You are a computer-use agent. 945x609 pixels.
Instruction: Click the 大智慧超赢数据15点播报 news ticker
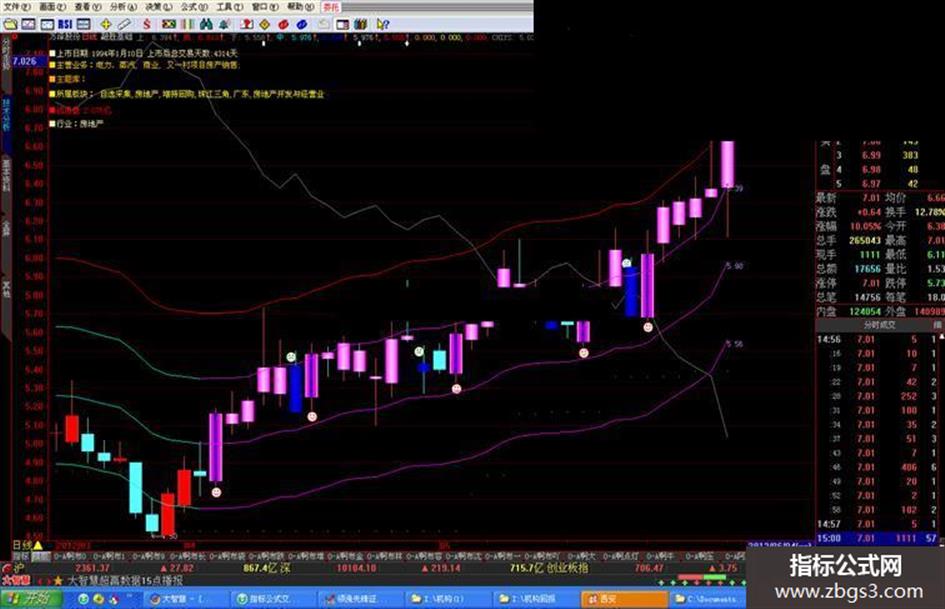125,581
